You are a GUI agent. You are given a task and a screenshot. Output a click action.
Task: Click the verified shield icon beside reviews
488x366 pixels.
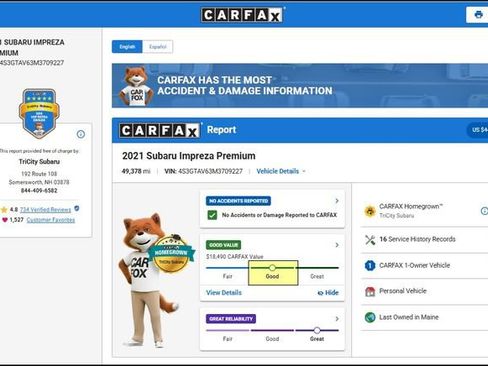click(77, 209)
